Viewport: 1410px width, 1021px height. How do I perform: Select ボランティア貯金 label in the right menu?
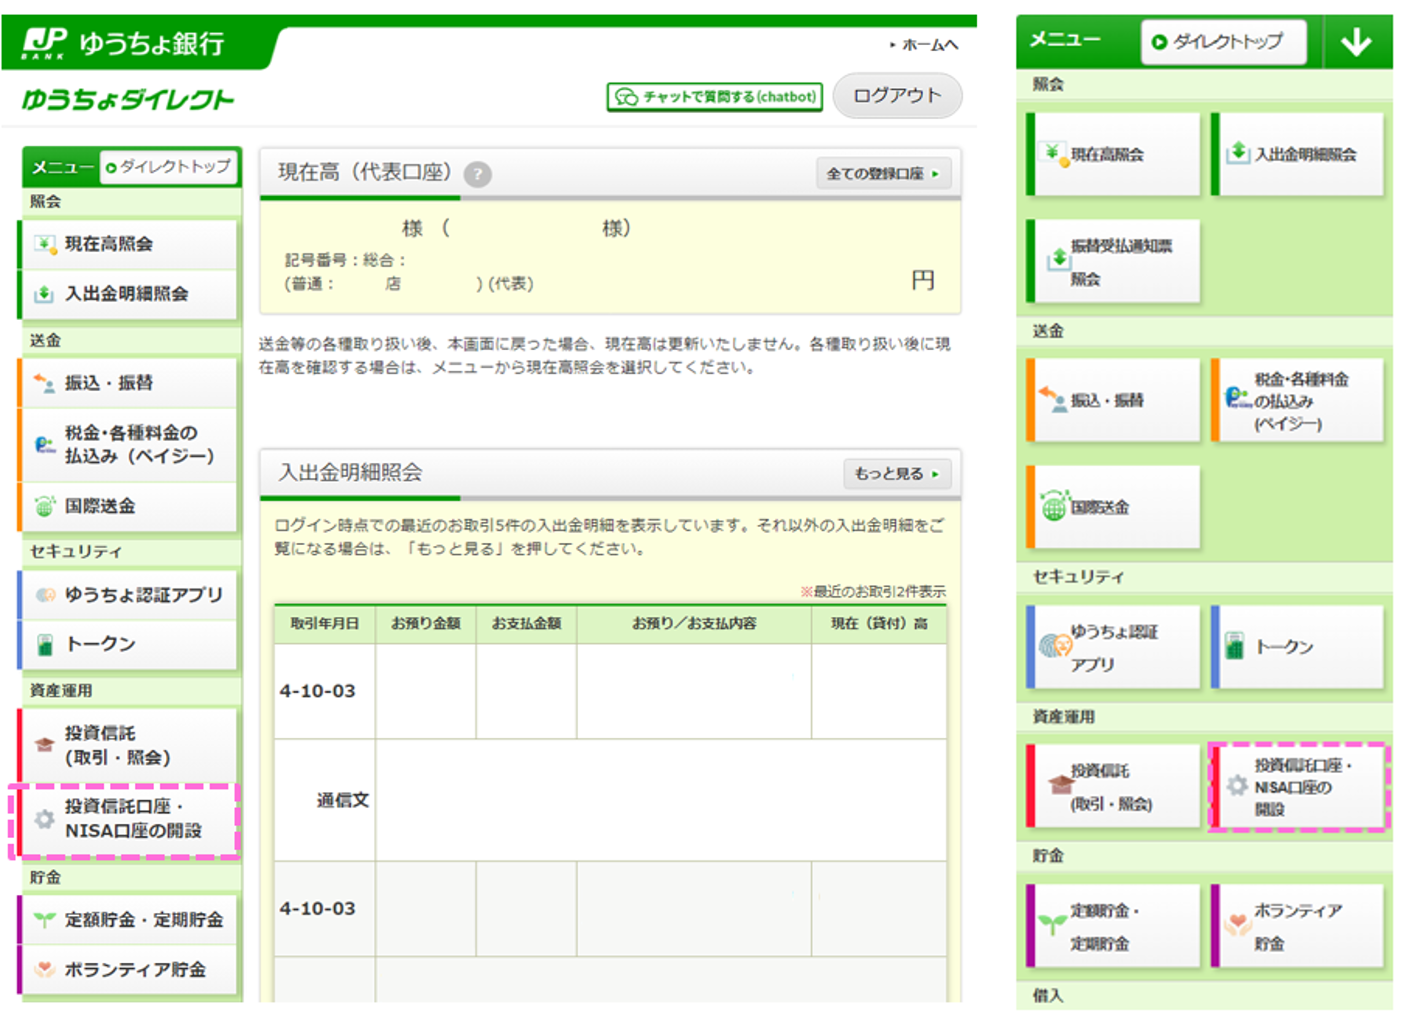(x=1297, y=926)
